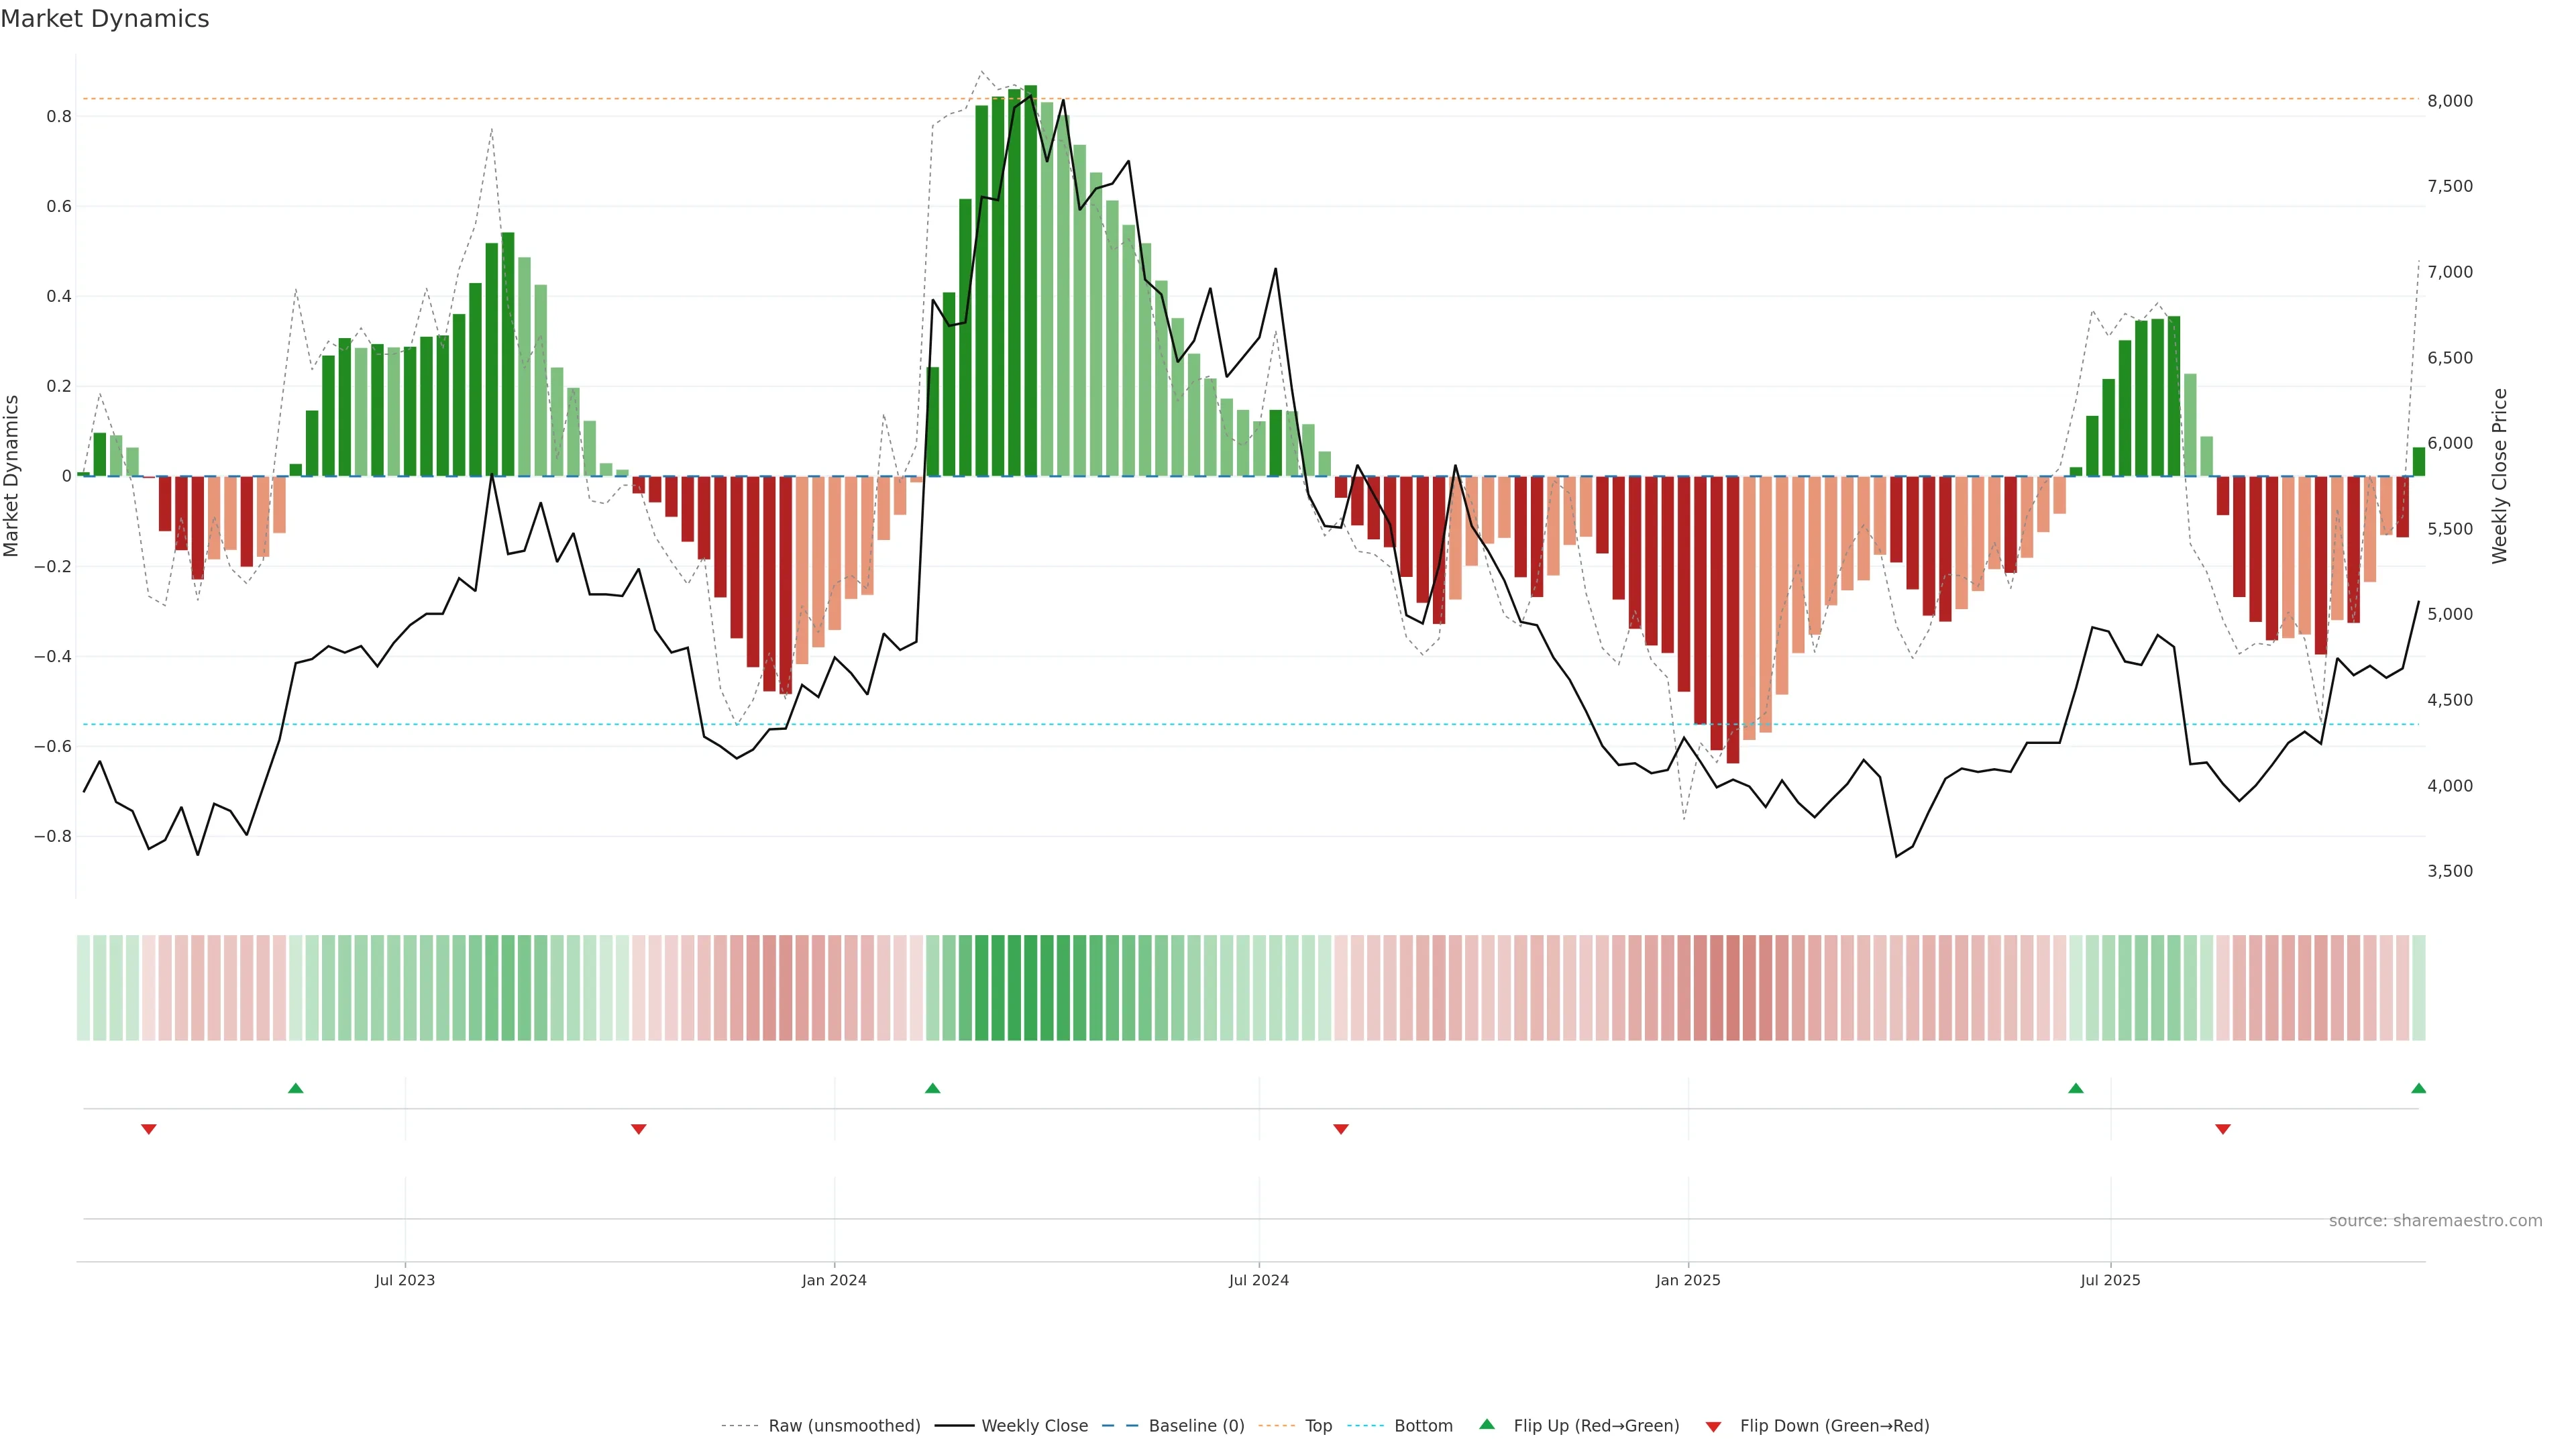The height and width of the screenshot is (1449, 2576).
Task: Click the flip-down triangle before Jan 2024
Action: [x=639, y=1129]
